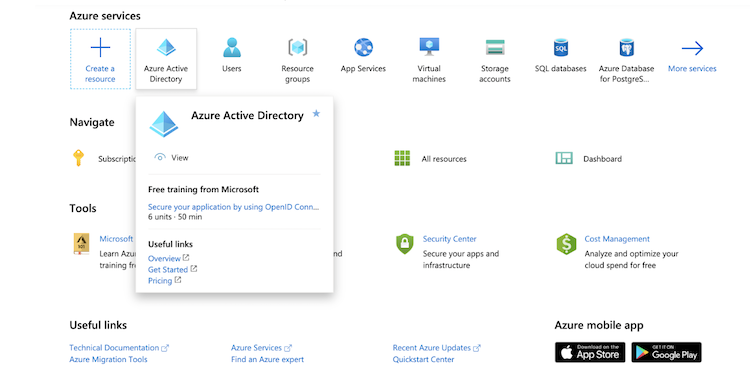Open SQL databases icon
Screen dimensions: 750x387
point(561,47)
